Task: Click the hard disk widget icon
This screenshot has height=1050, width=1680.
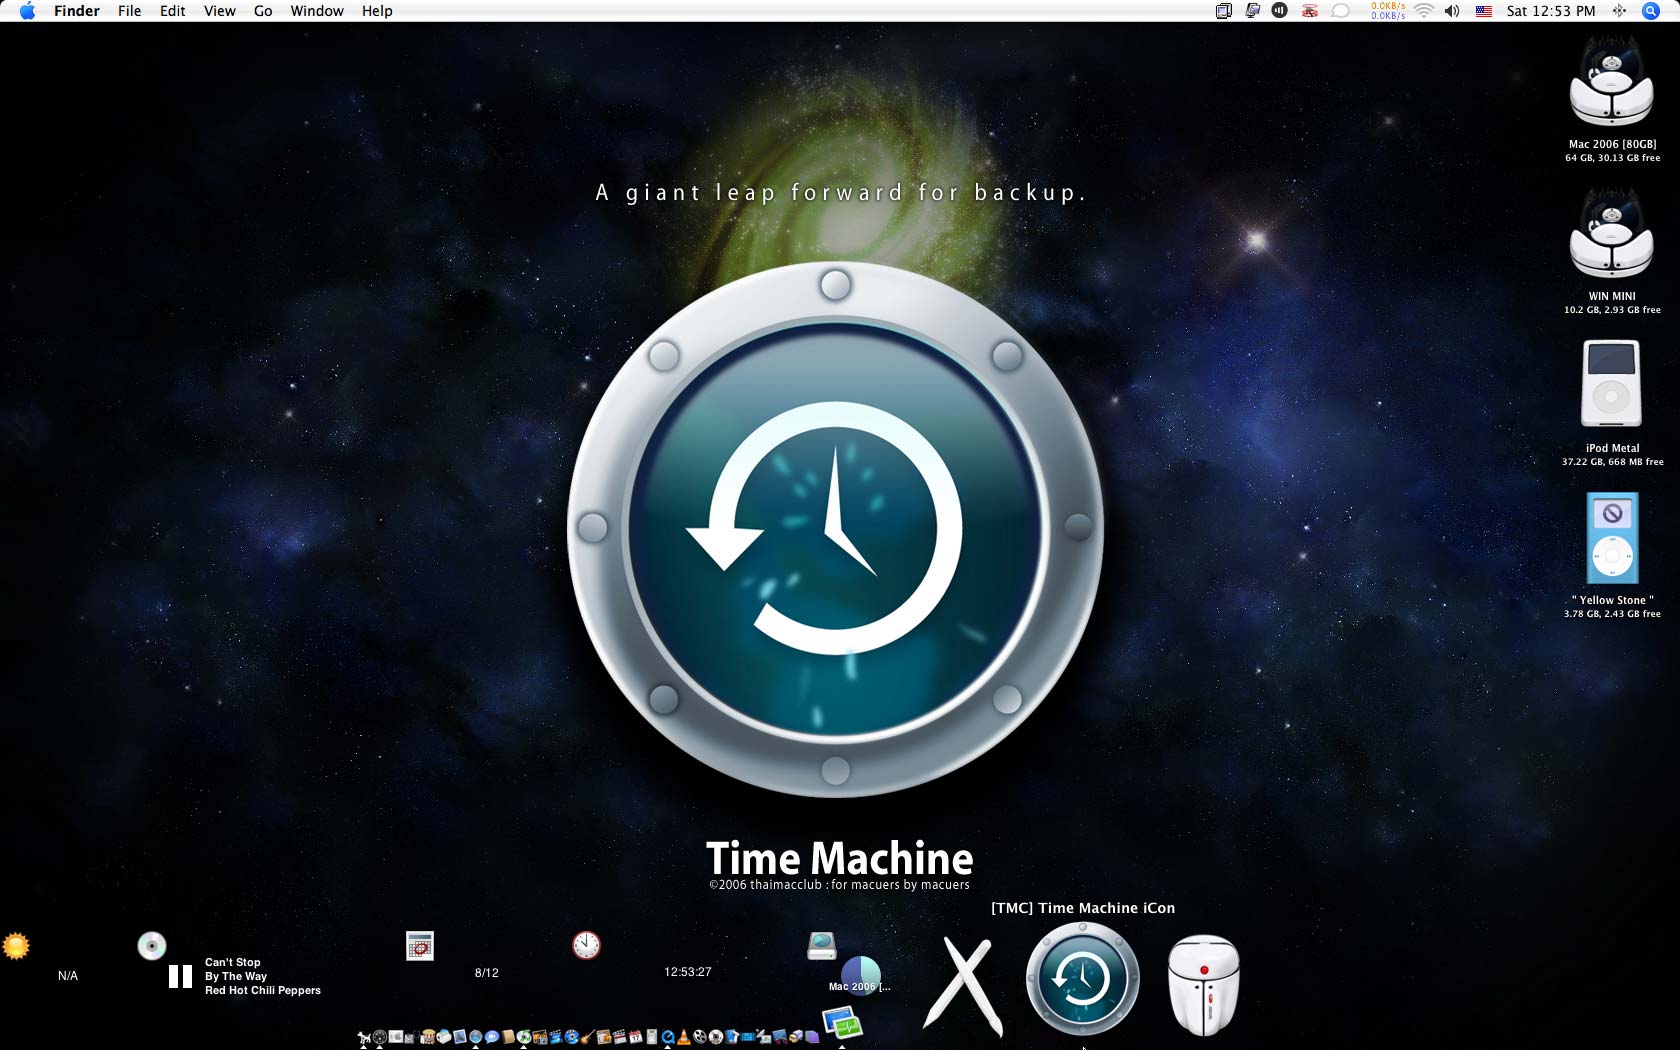Action: [x=822, y=945]
